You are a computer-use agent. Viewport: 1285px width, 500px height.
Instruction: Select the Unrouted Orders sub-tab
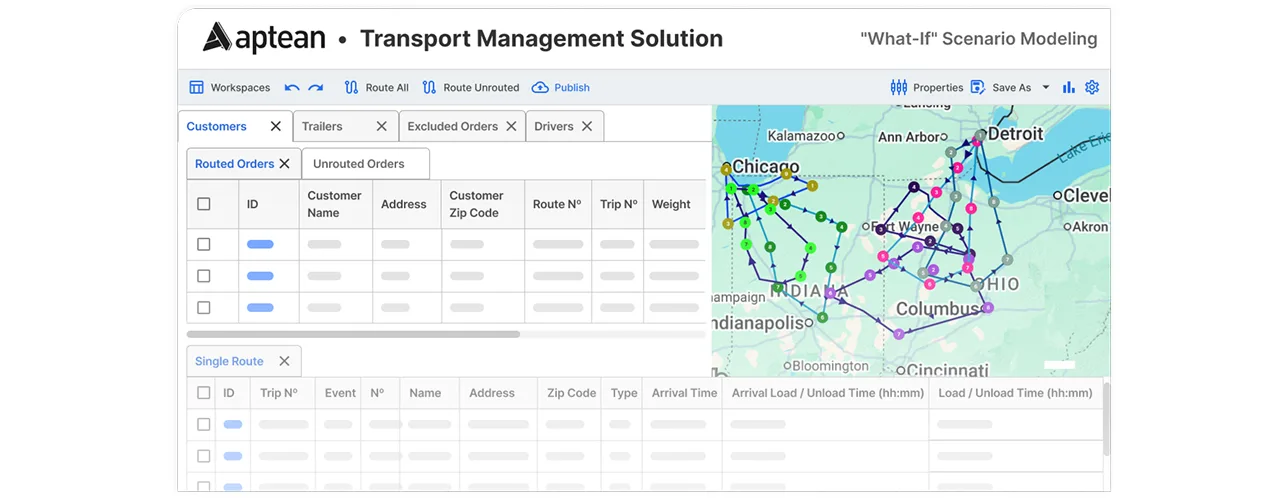[359, 164]
